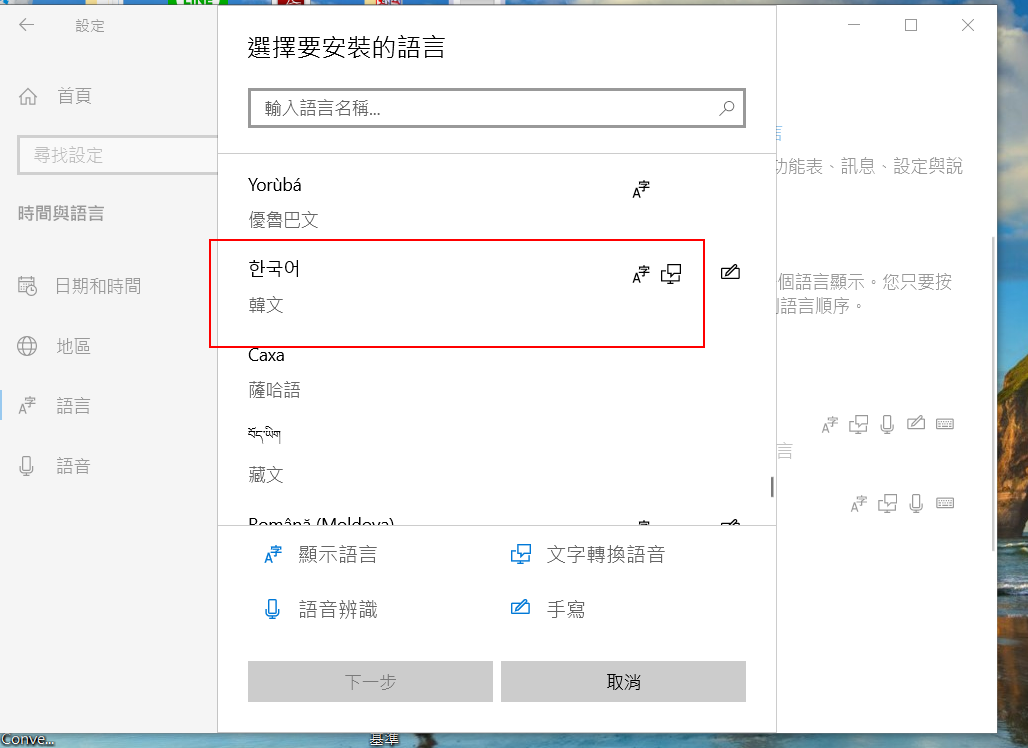Click Korean handwriting pen icon
Viewport: 1028px width, 748px height.
(x=730, y=272)
